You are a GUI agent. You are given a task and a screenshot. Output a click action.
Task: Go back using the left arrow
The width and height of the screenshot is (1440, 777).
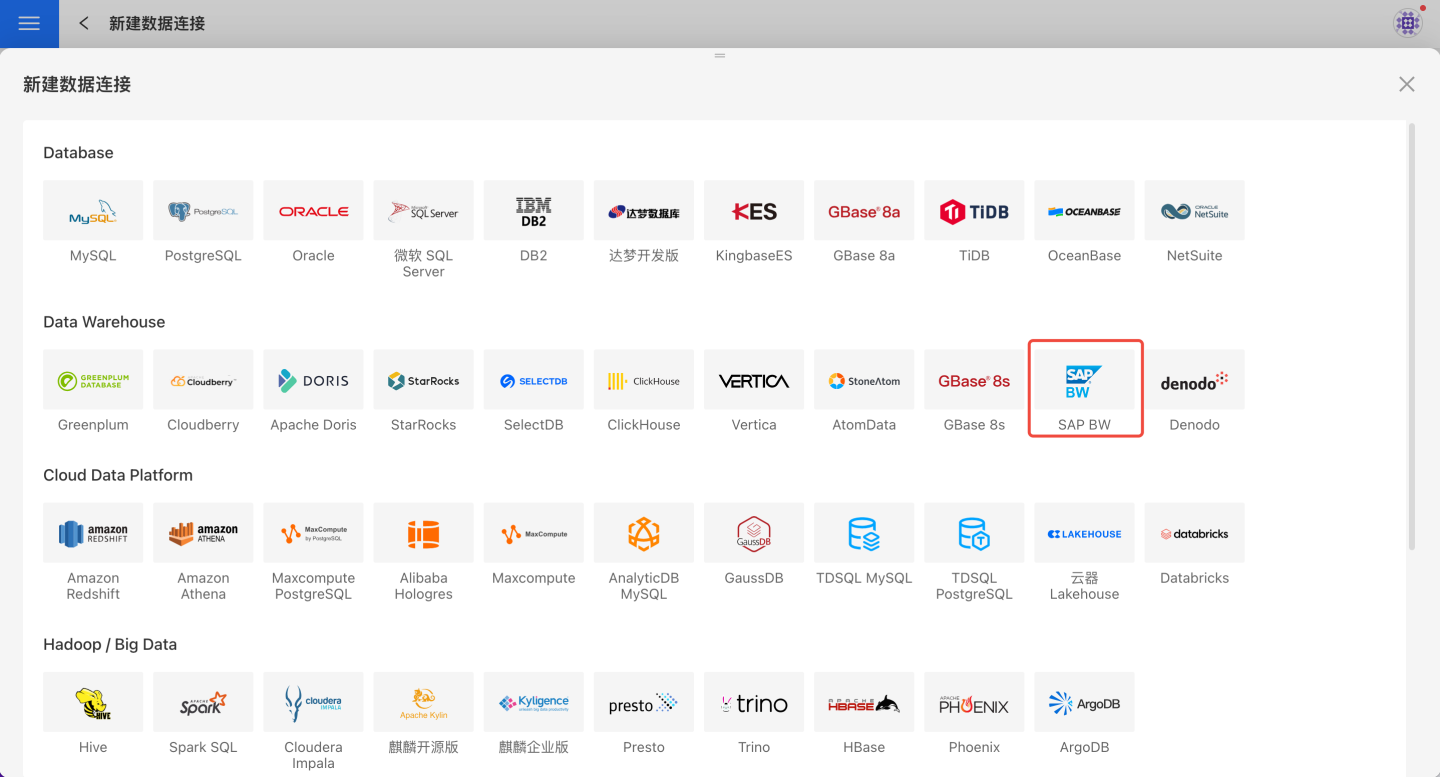[x=84, y=23]
